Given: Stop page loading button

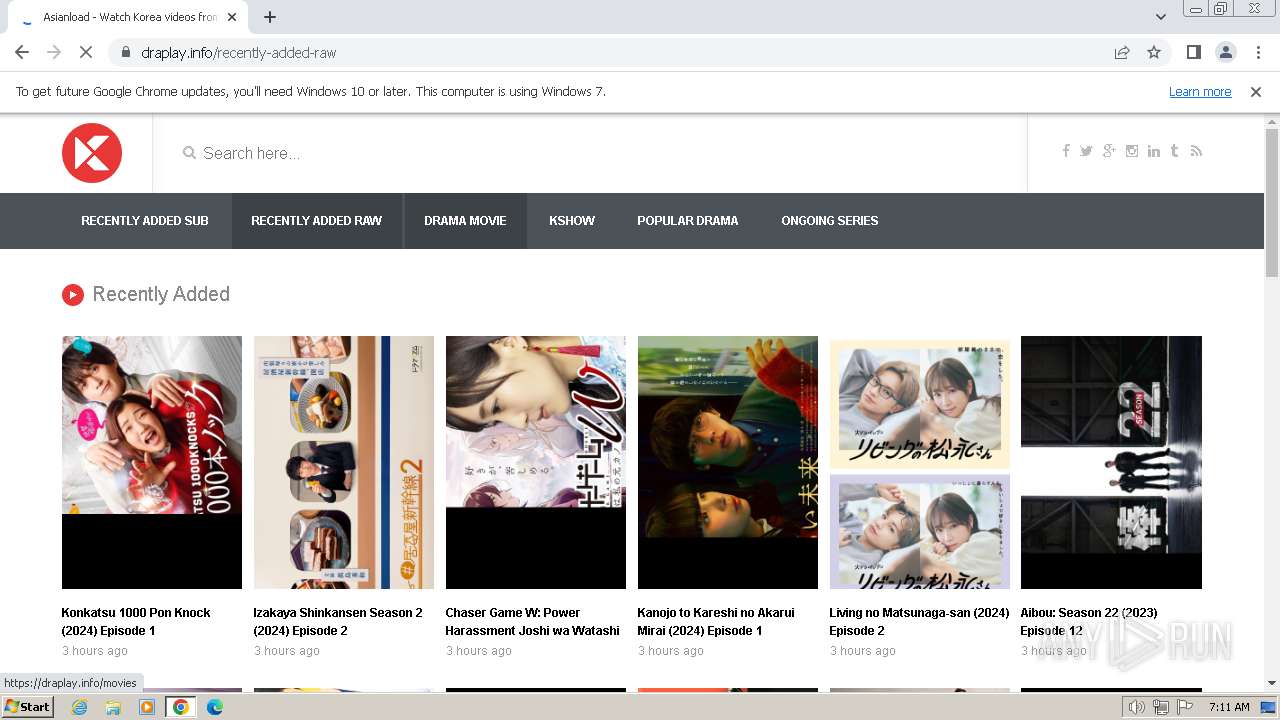Looking at the screenshot, I should pyautogui.click(x=86, y=52).
